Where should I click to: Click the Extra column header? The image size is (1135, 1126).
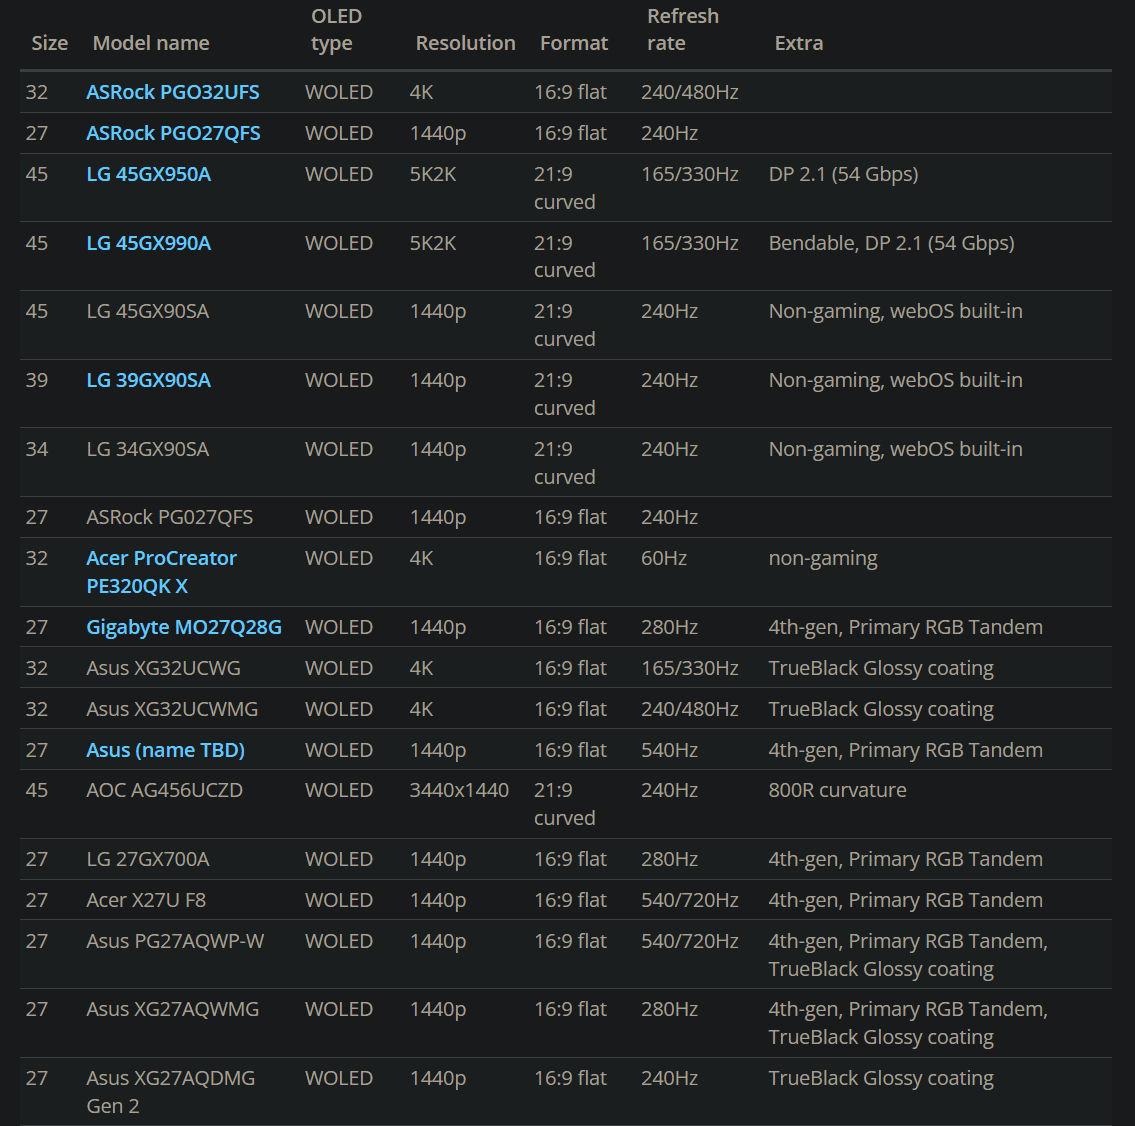(798, 43)
